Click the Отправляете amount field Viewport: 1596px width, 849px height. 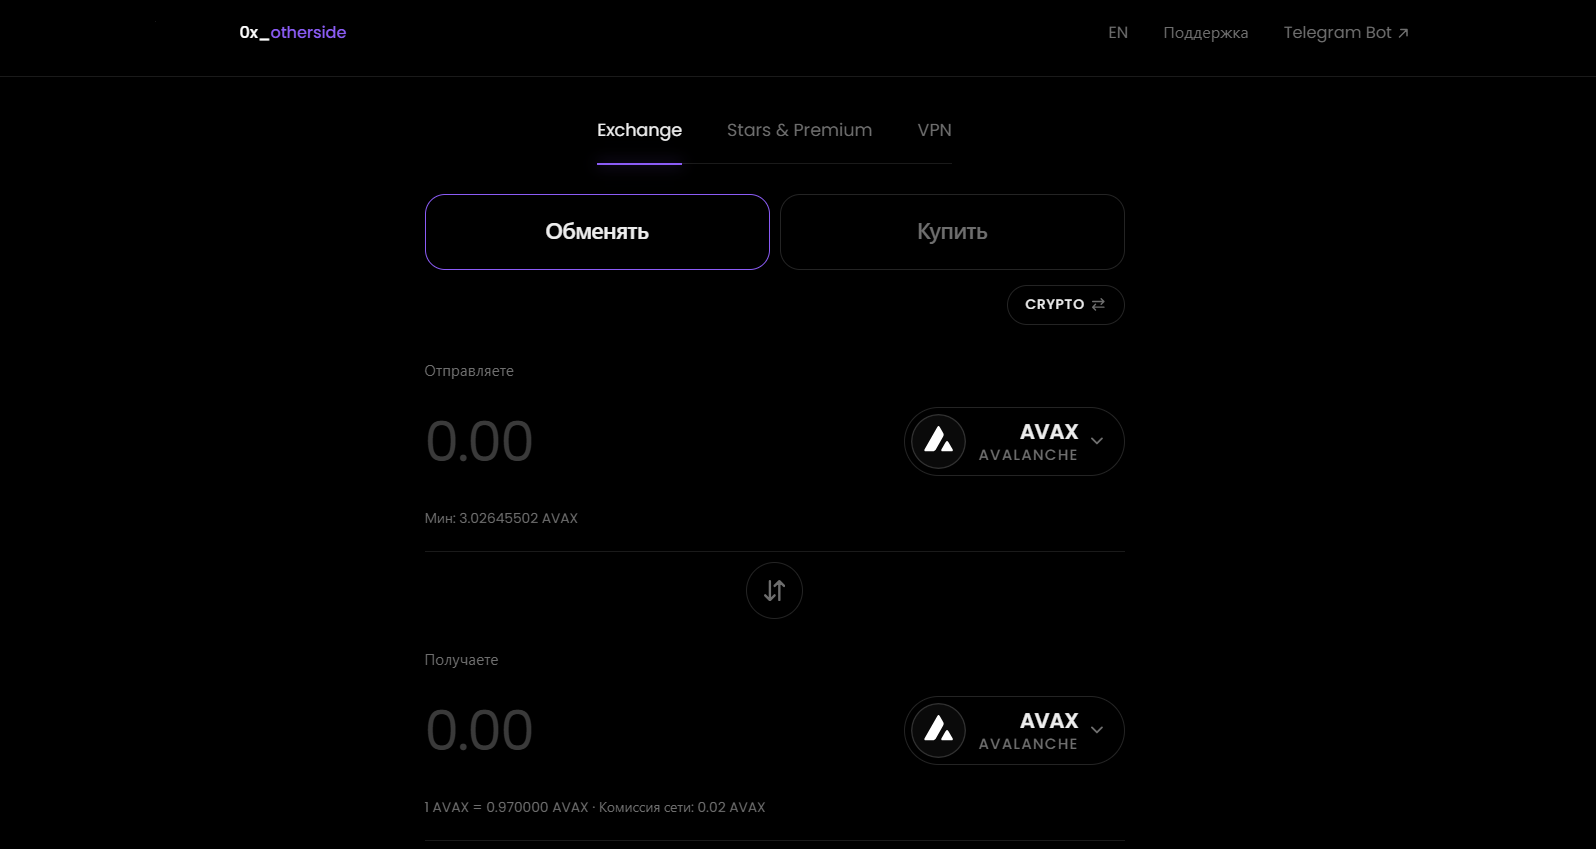[x=660, y=441]
